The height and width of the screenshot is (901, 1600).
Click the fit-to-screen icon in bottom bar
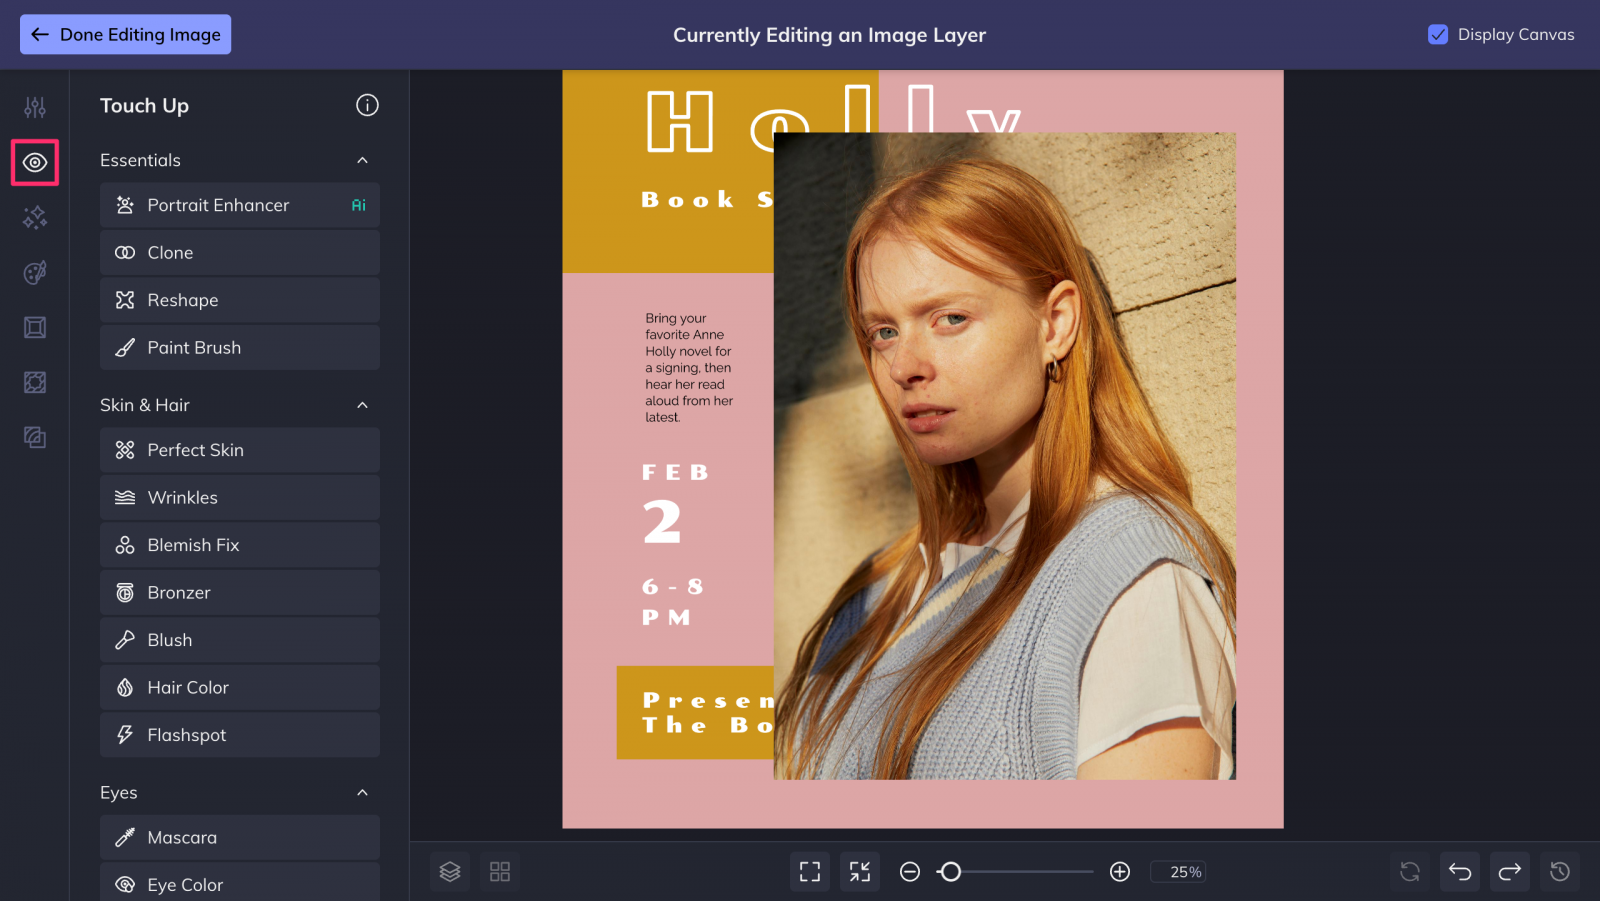[x=809, y=872]
